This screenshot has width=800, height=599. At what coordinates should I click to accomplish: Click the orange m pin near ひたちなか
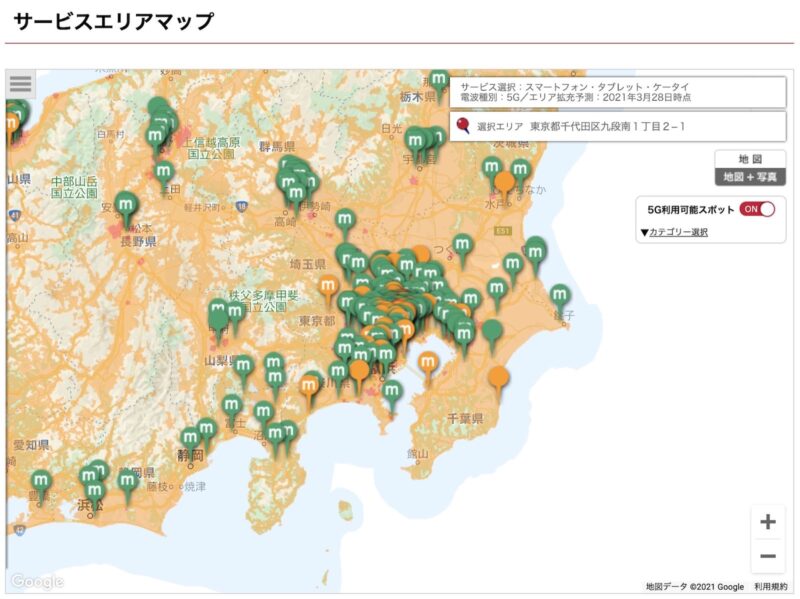pyautogui.click(x=505, y=181)
